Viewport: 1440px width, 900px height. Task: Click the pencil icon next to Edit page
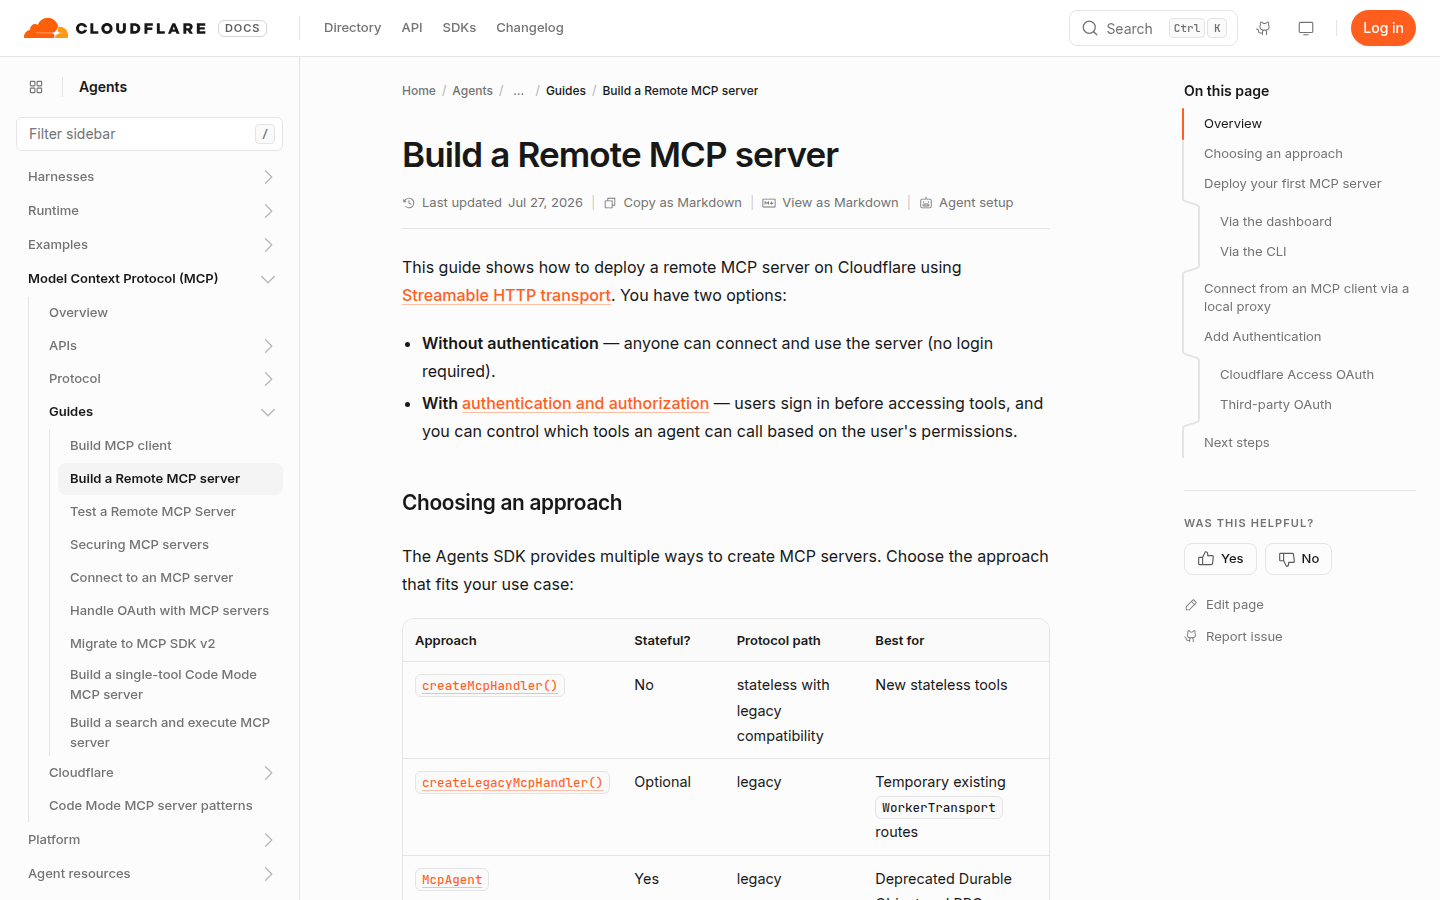(1191, 605)
